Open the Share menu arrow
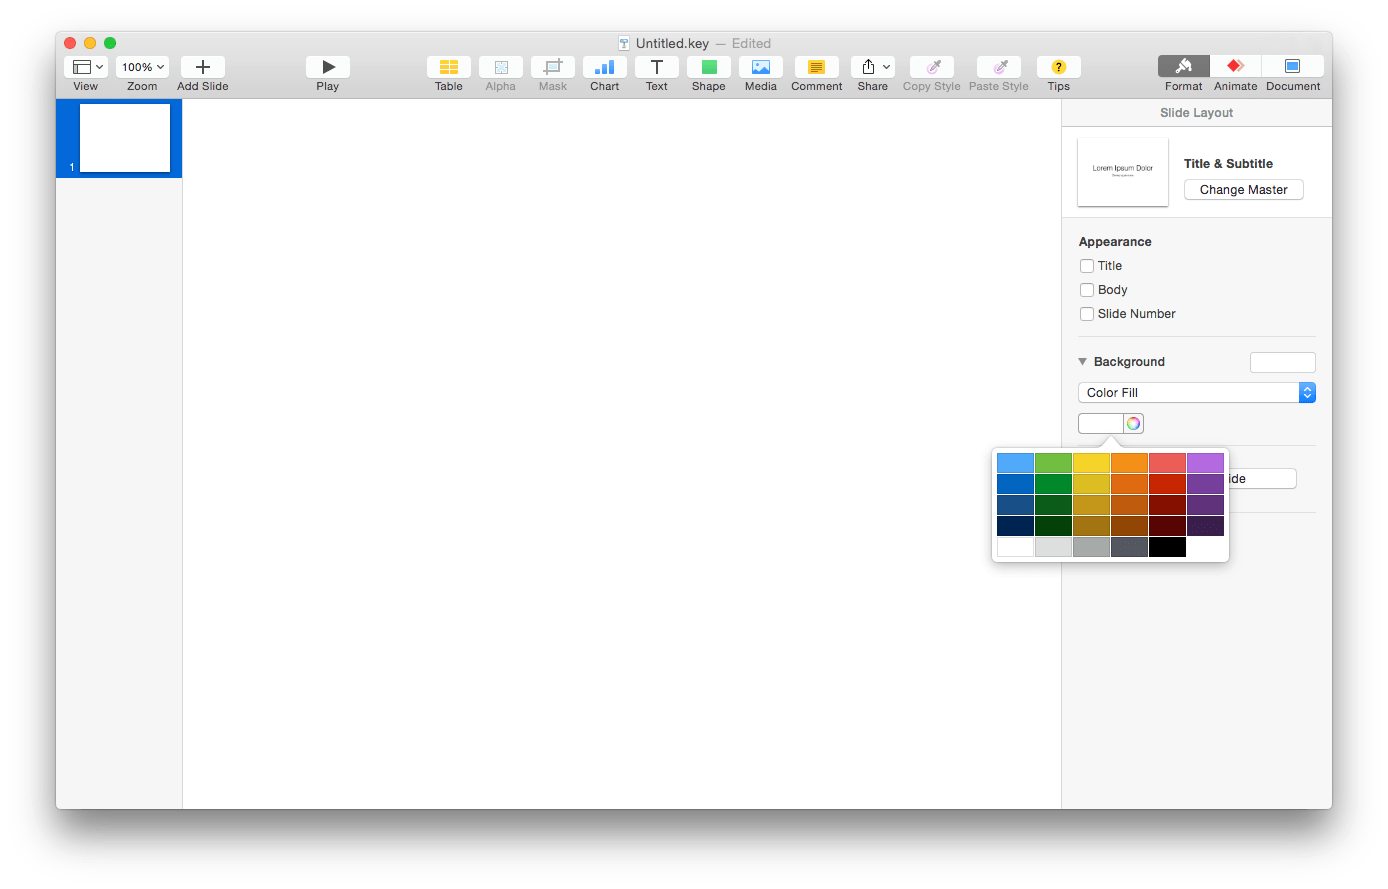Image resolution: width=1388 pixels, height=889 pixels. point(886,66)
